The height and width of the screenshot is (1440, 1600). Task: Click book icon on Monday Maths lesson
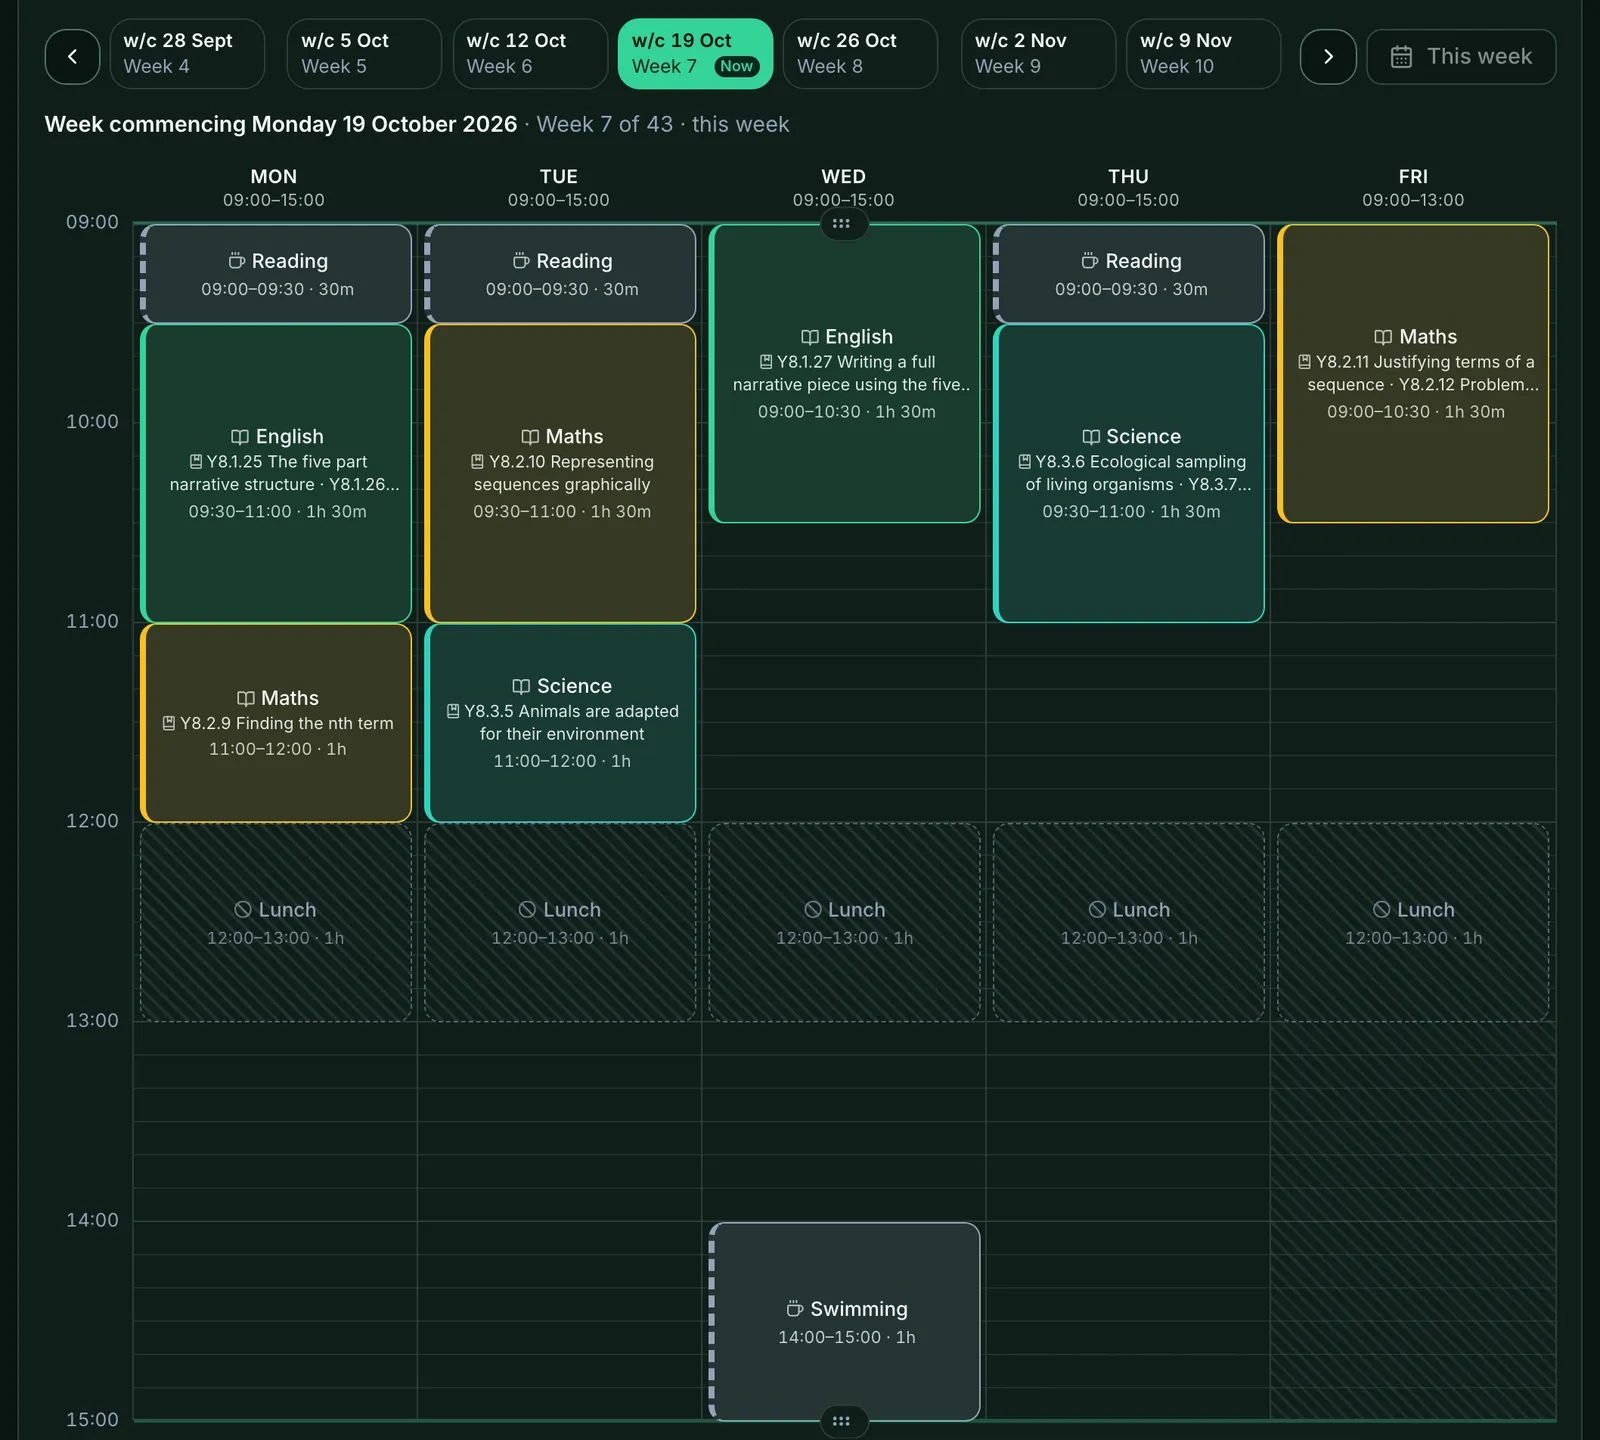[x=246, y=699]
